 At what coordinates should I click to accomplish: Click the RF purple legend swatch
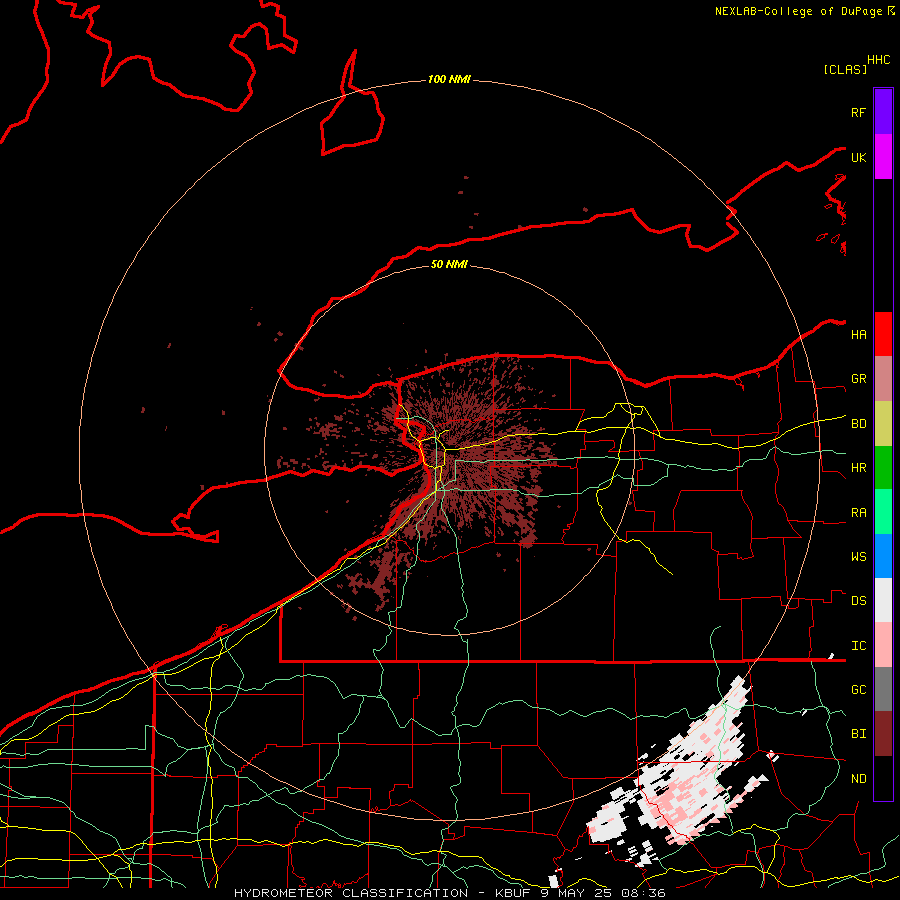[x=883, y=112]
